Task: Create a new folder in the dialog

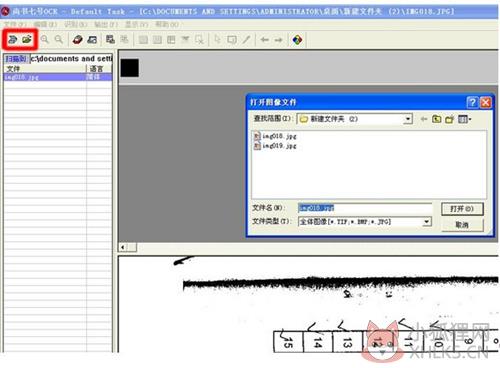Action: 450,119
